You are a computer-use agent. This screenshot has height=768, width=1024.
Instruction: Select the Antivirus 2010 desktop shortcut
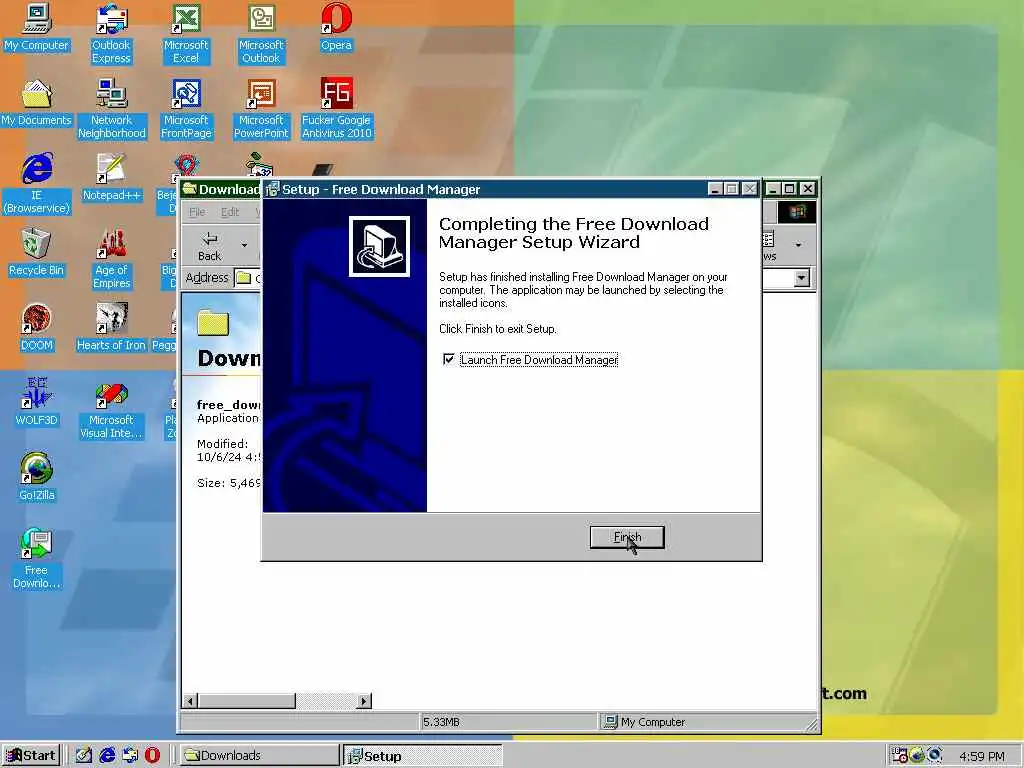(336, 109)
